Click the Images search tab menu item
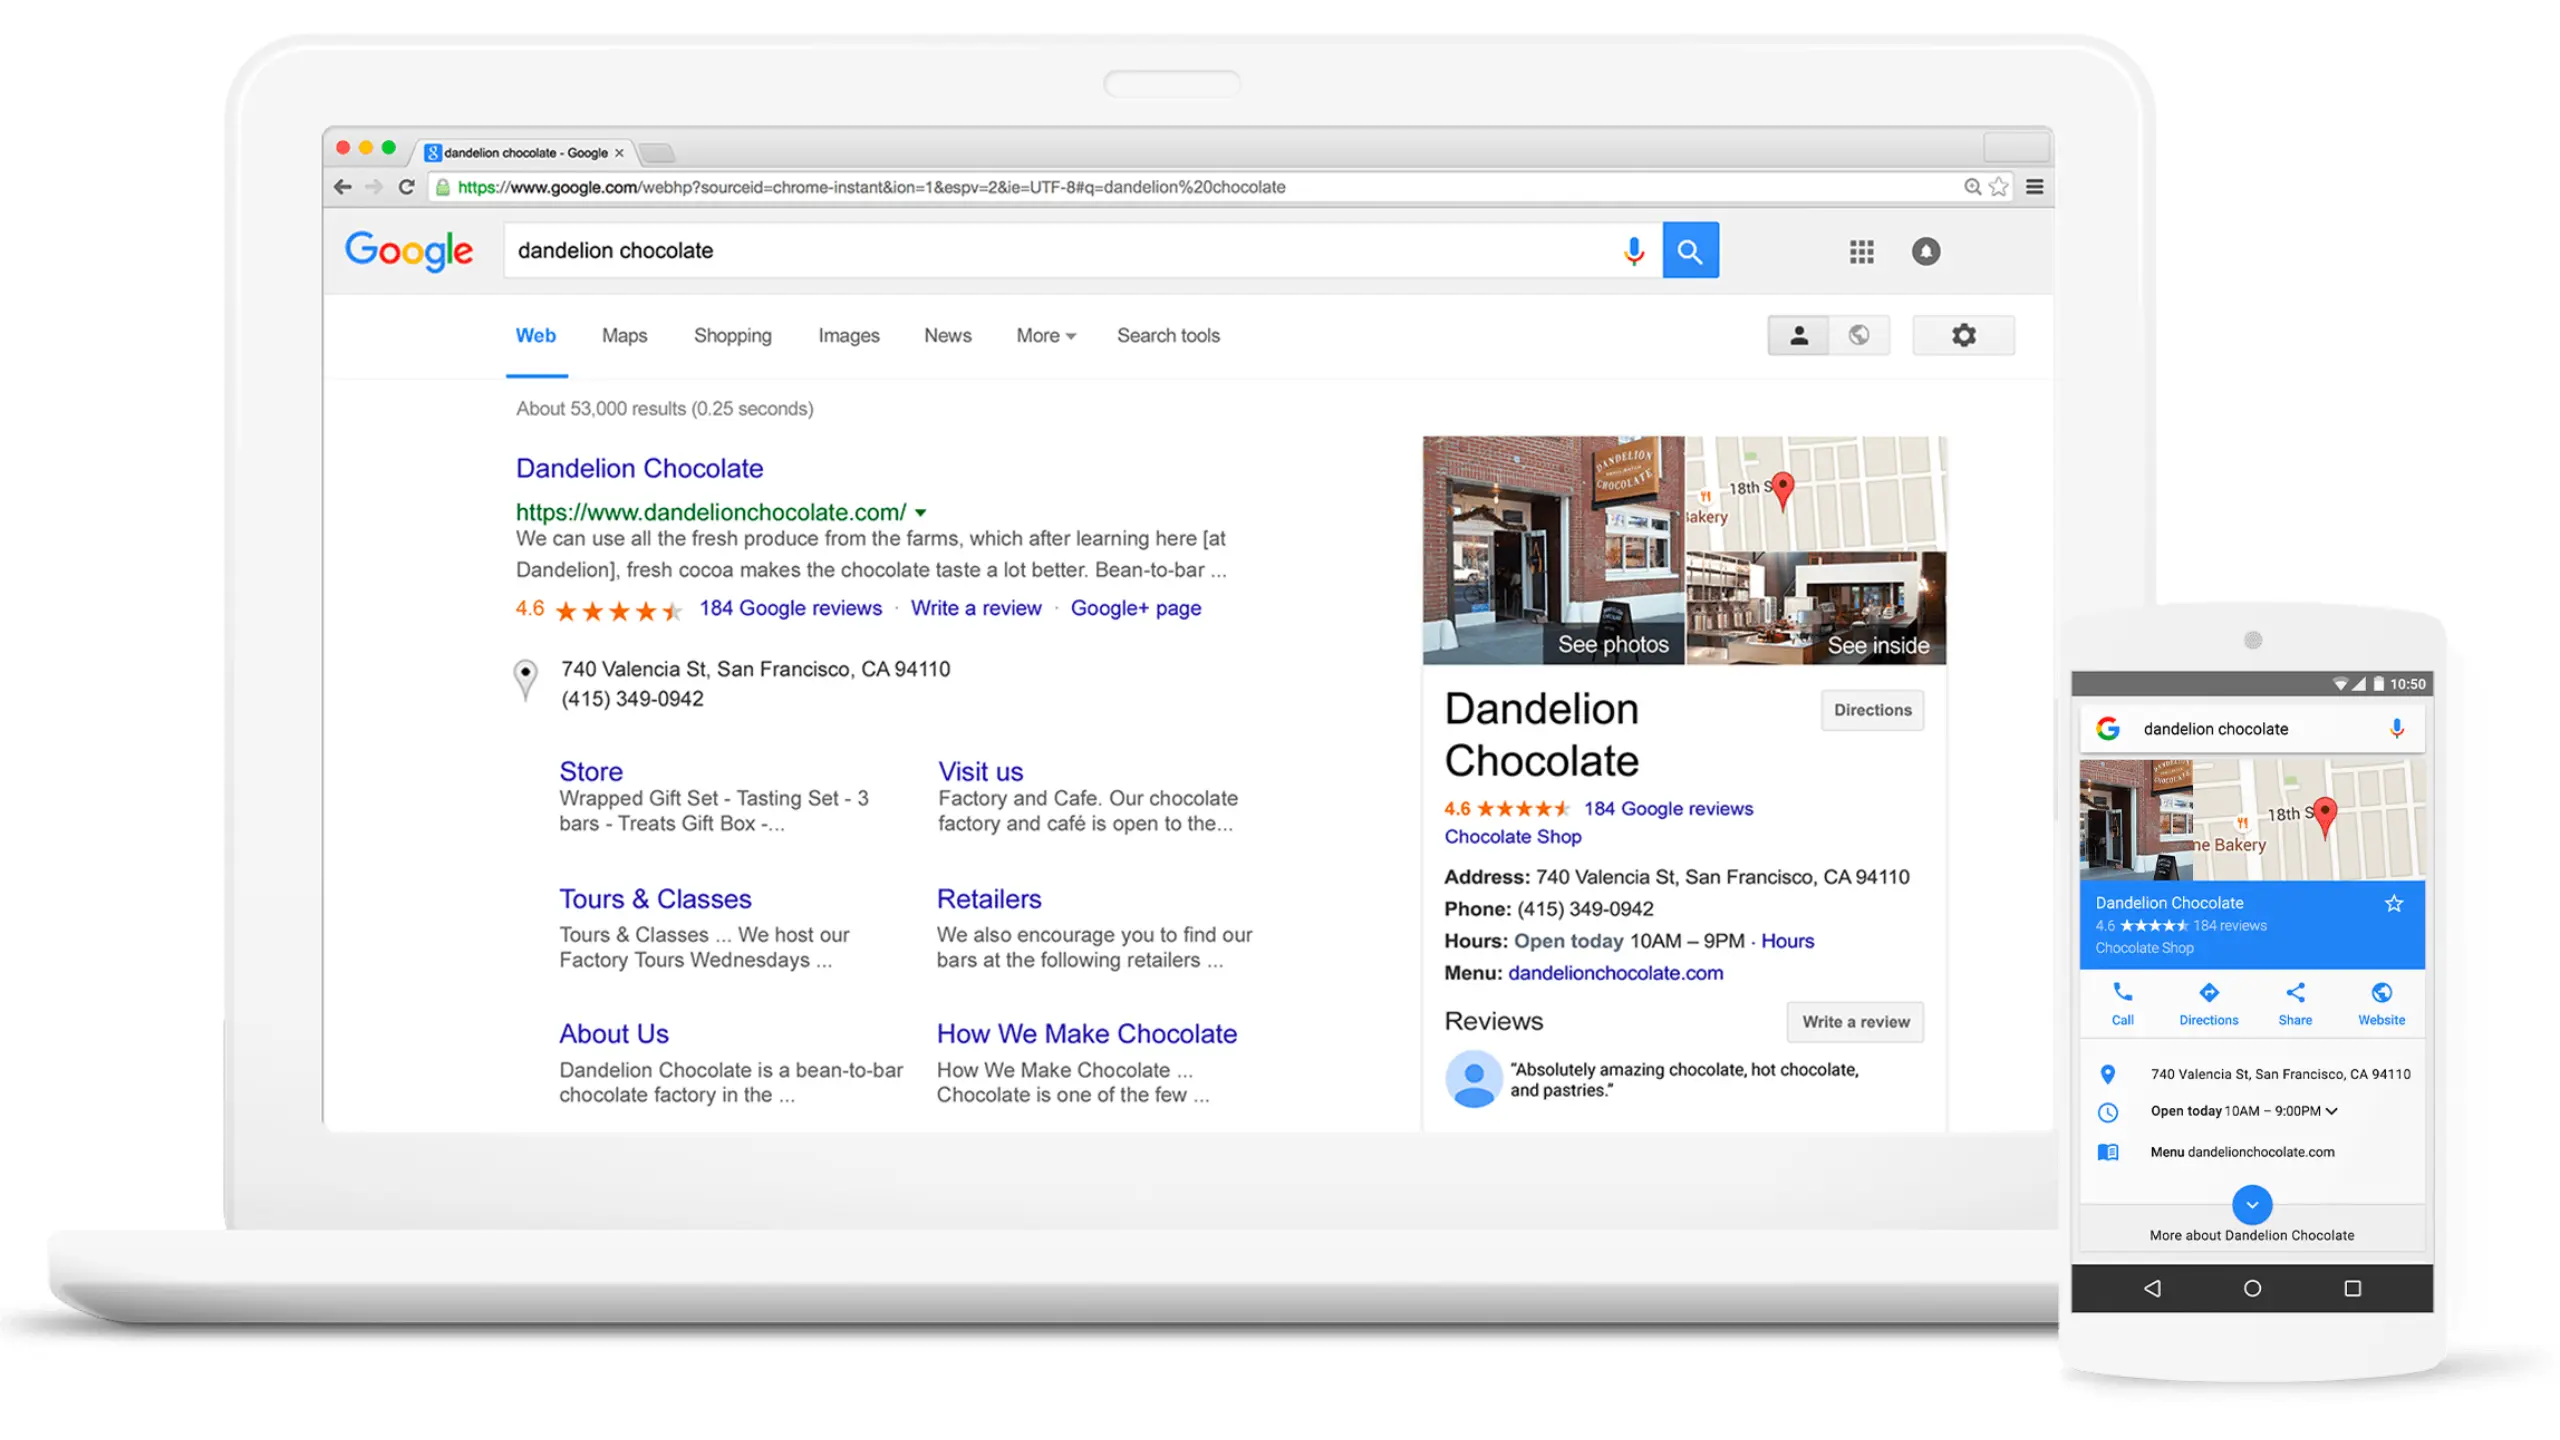This screenshot has width=2560, height=1440. pyautogui.click(x=847, y=334)
